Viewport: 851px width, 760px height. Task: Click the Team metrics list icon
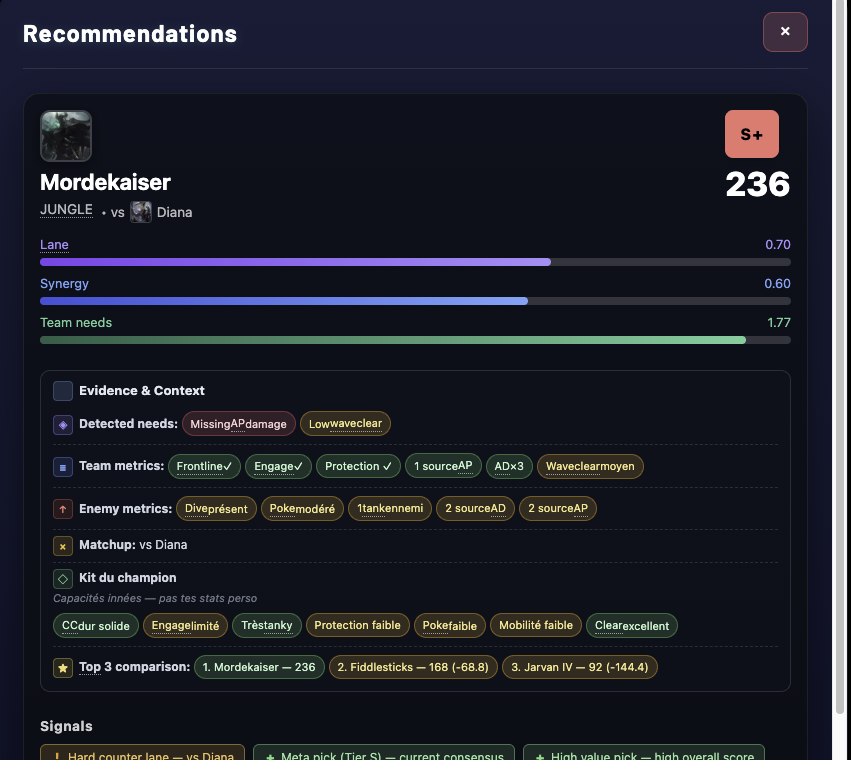62,466
